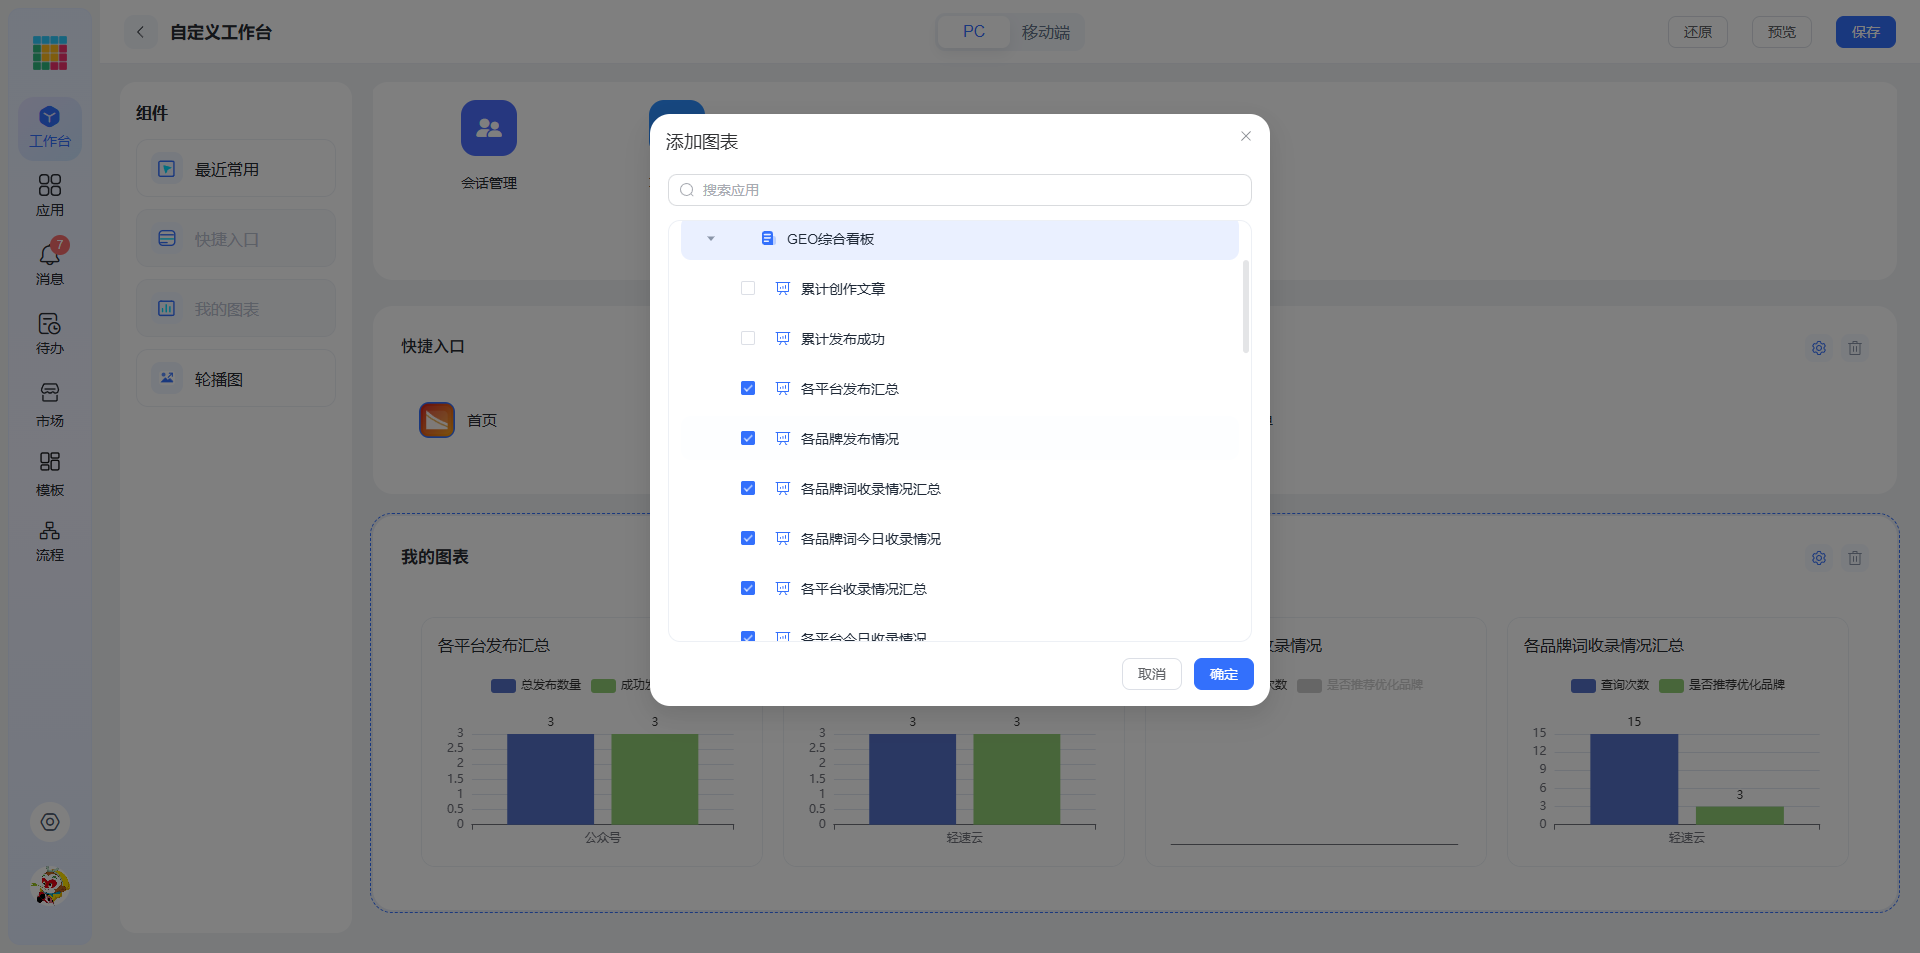Click the chart icon beside 各品牌发布情况
The image size is (1920, 953).
783,439
